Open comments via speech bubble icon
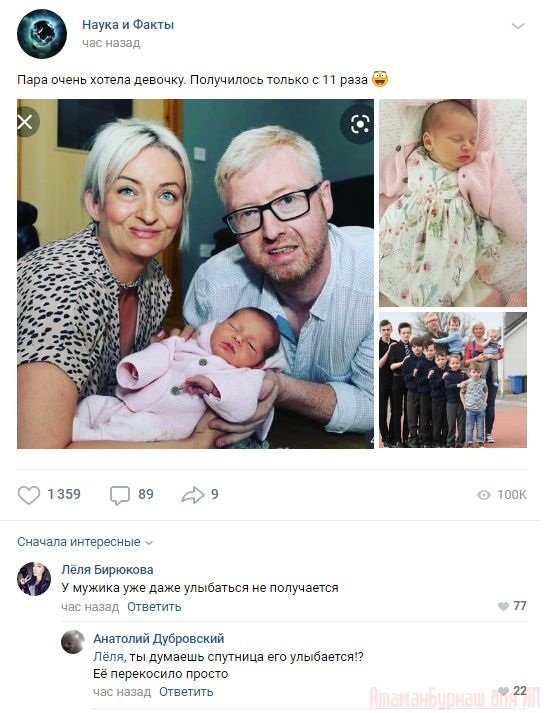553x713 pixels. click(120, 495)
